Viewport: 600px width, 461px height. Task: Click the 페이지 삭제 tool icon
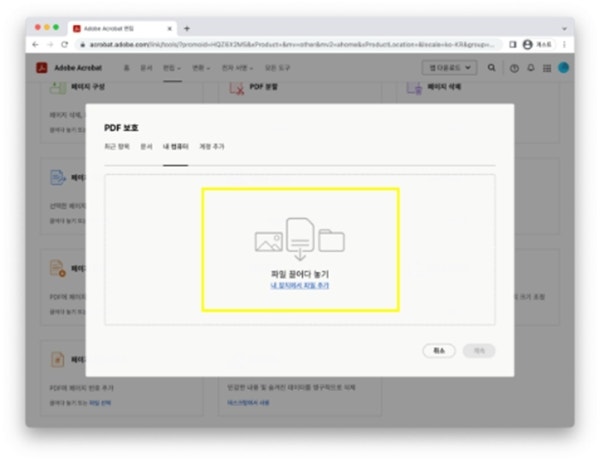414,88
